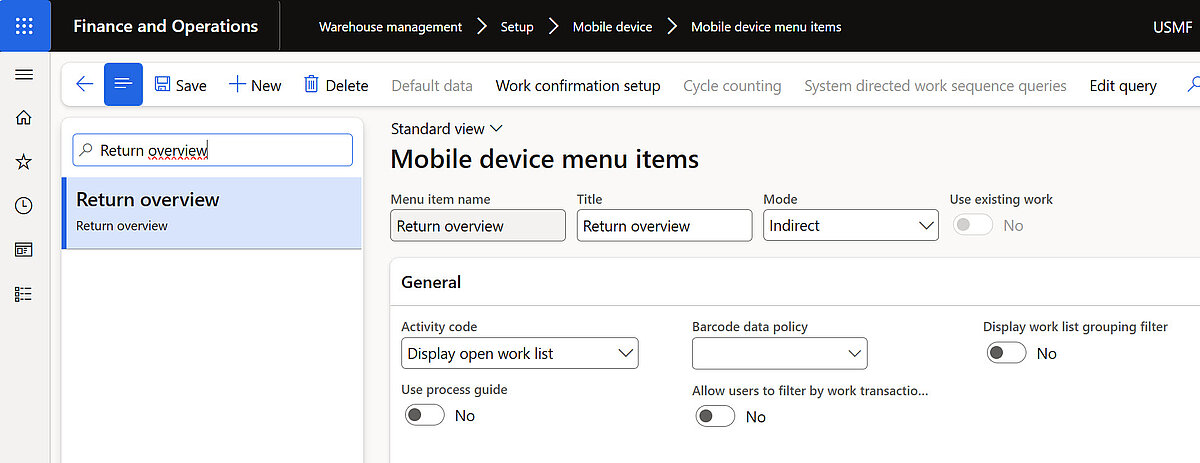Click the magnifier icon in filter box
This screenshot has height=463, width=1200.
[x=87, y=150]
